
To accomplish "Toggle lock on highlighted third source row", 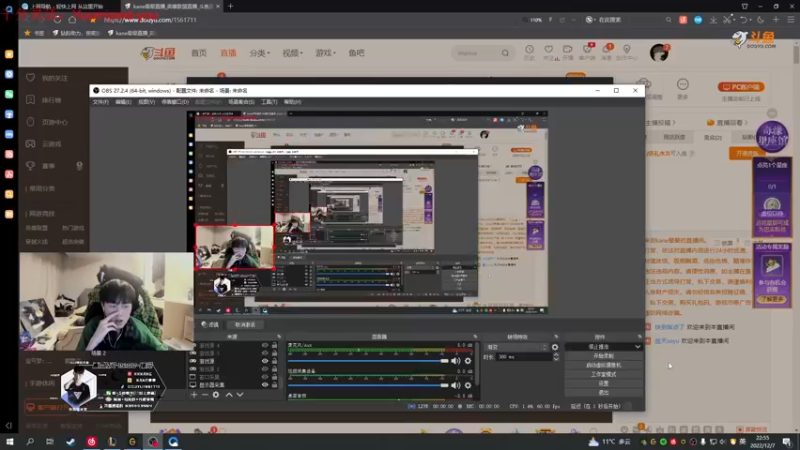I will [x=274, y=361].
